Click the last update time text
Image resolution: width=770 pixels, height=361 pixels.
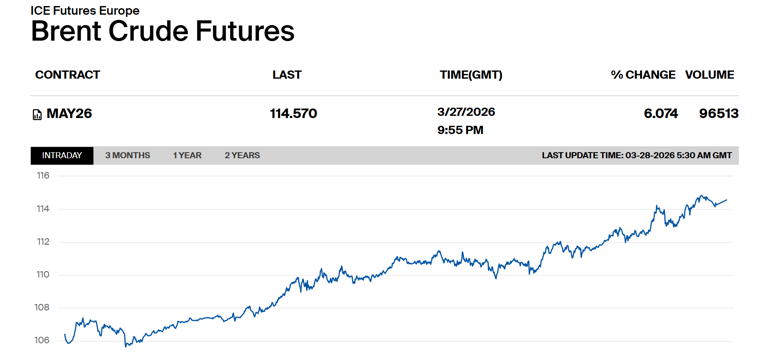pos(636,156)
